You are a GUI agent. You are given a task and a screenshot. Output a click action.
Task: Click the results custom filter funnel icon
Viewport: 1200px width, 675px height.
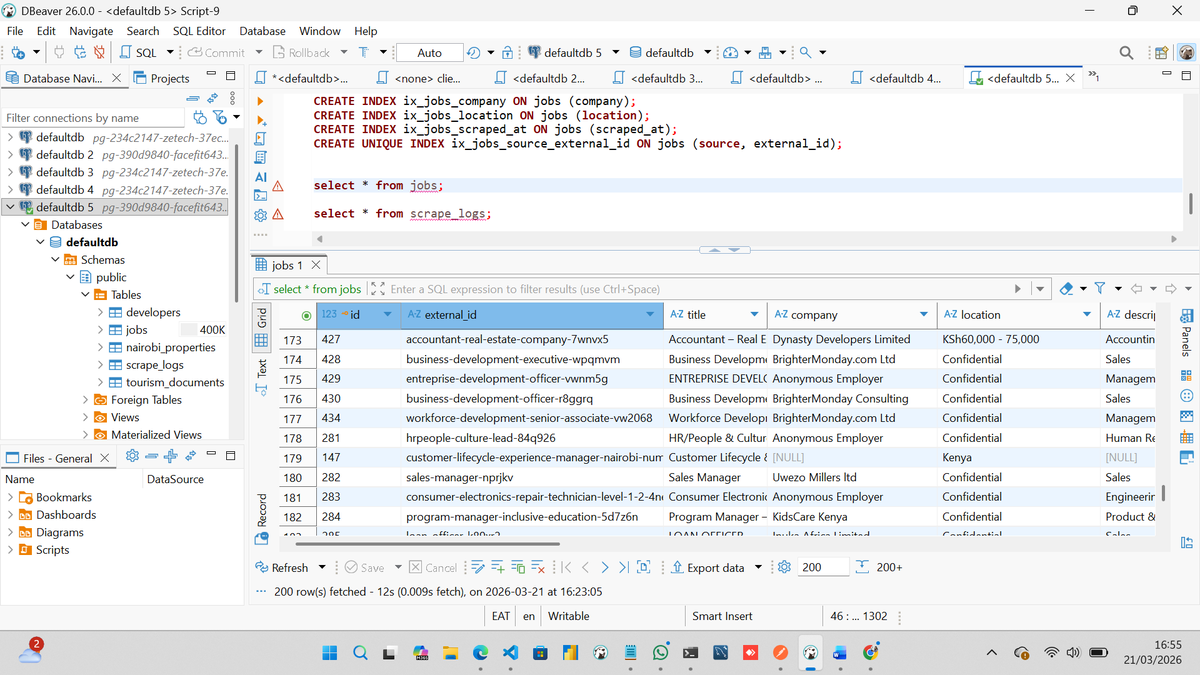tap(1099, 289)
